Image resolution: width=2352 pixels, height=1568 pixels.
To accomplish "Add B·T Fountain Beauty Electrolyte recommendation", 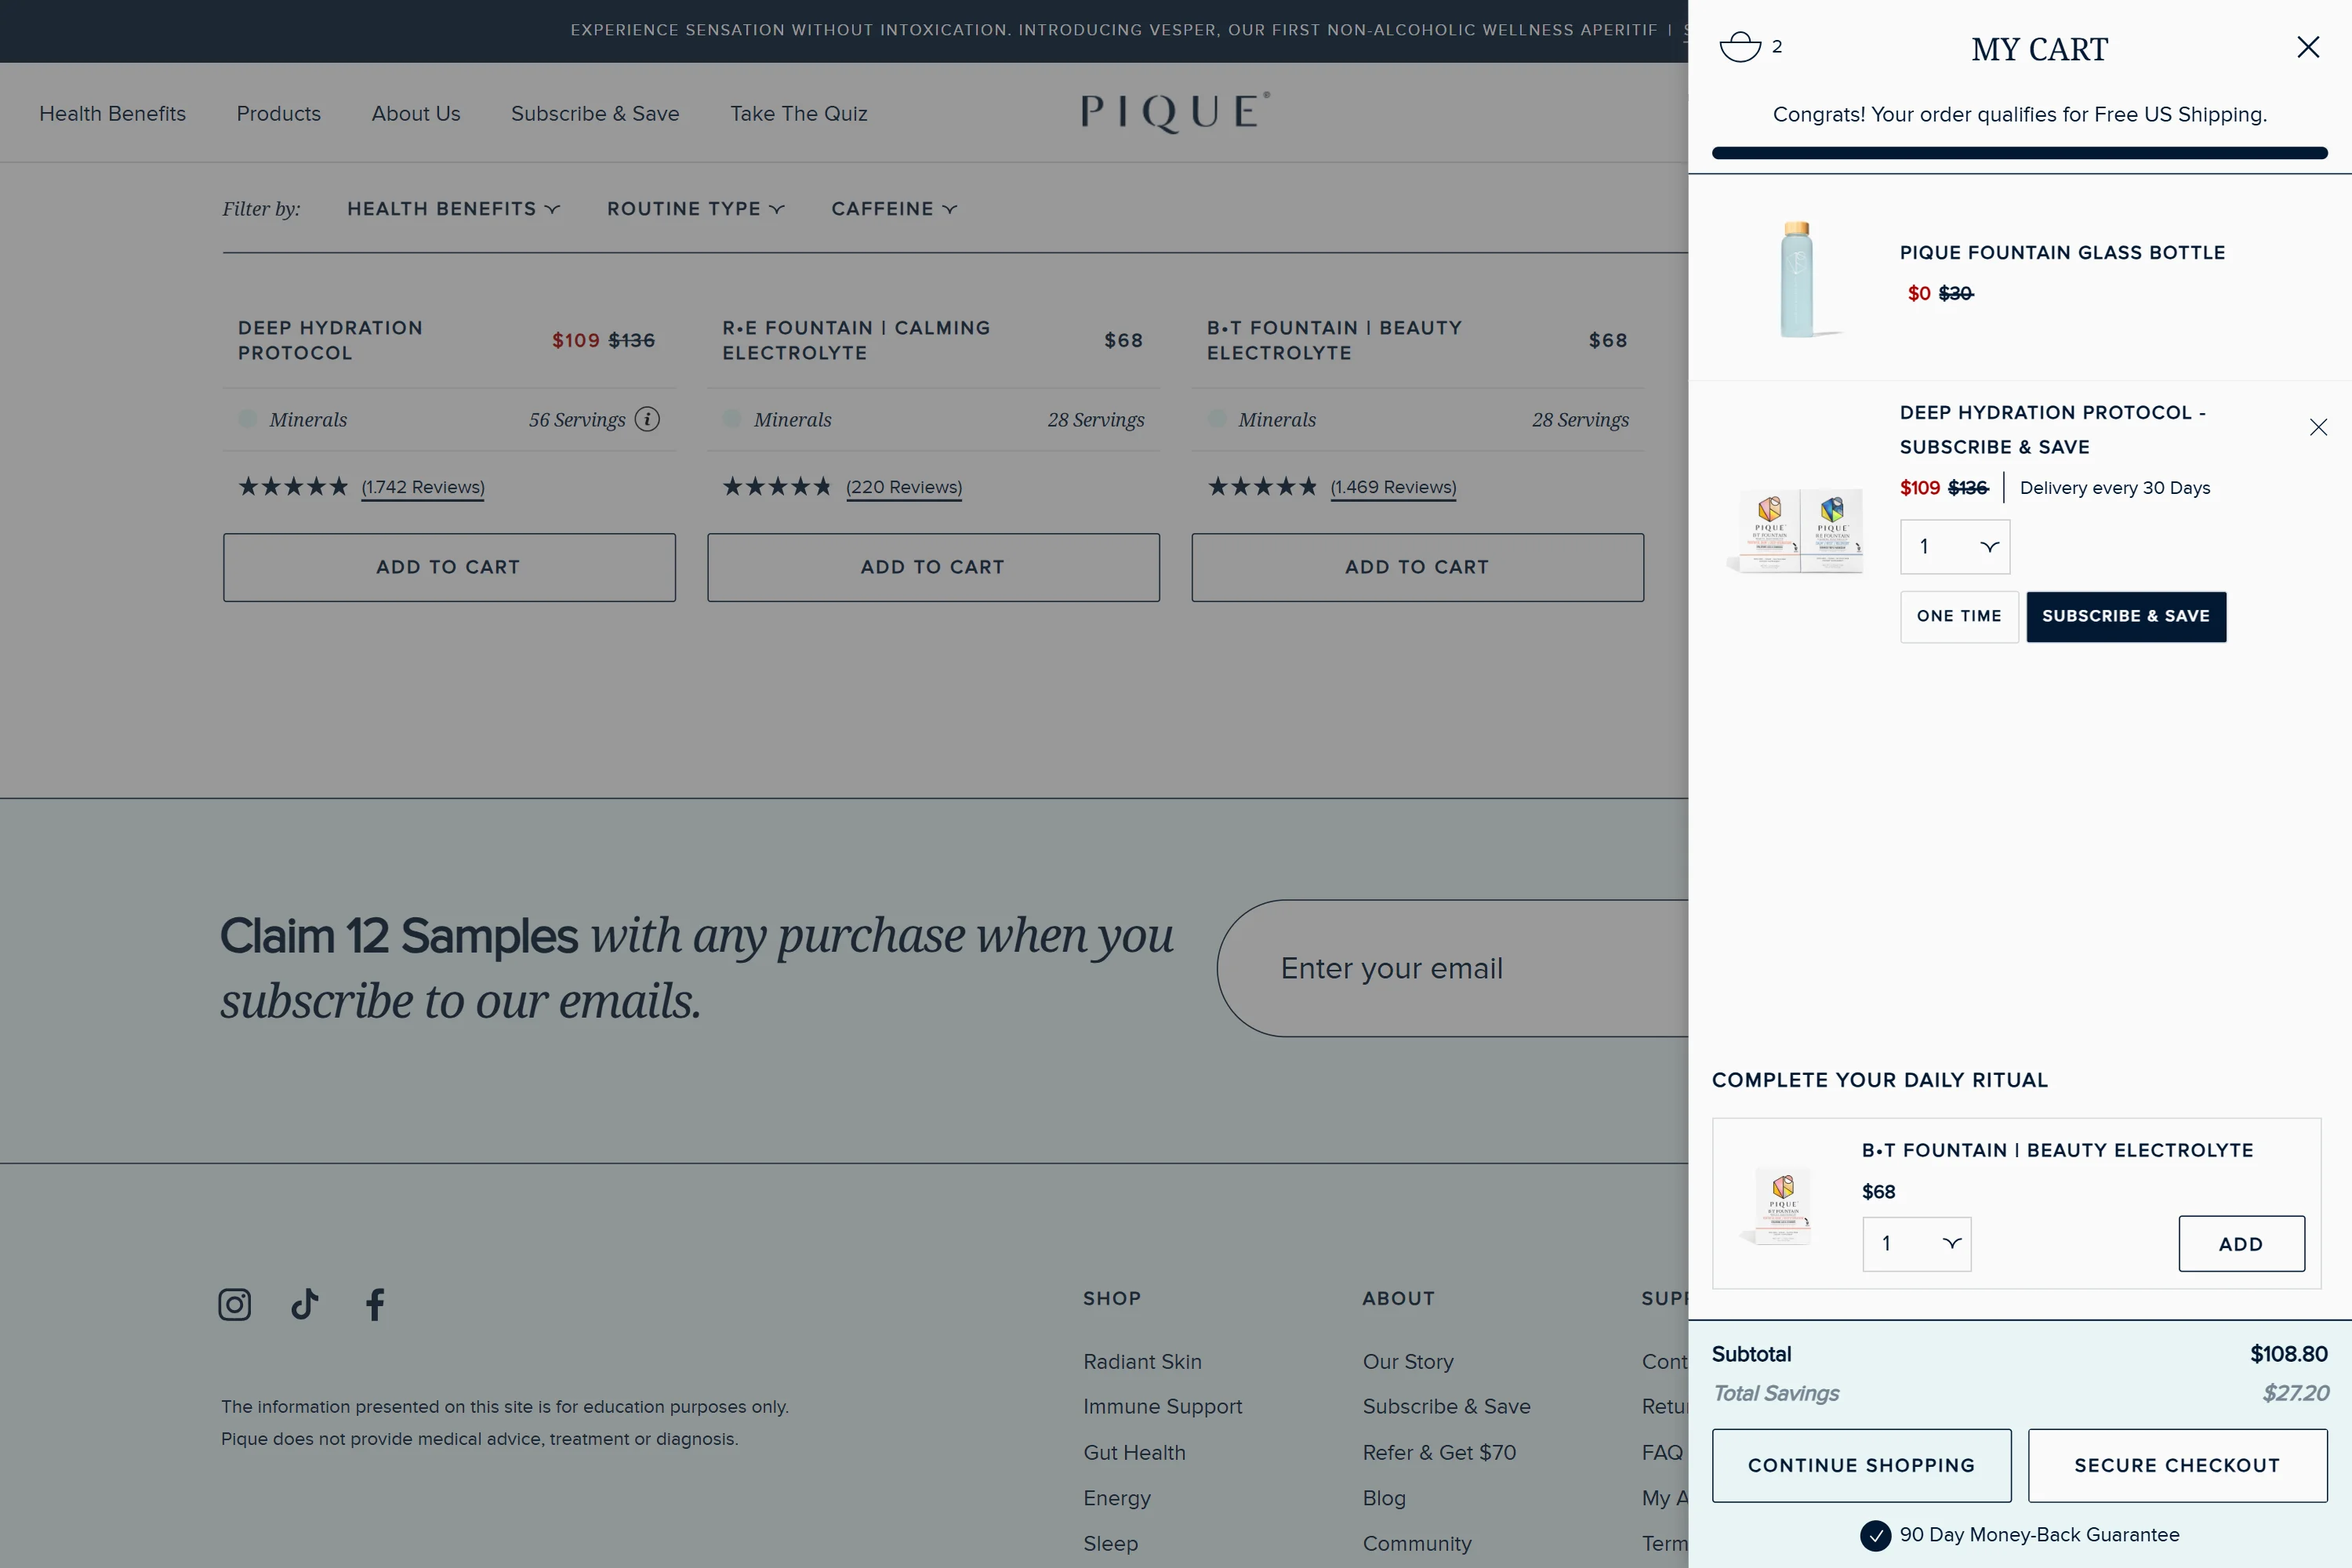I will click(2241, 1244).
